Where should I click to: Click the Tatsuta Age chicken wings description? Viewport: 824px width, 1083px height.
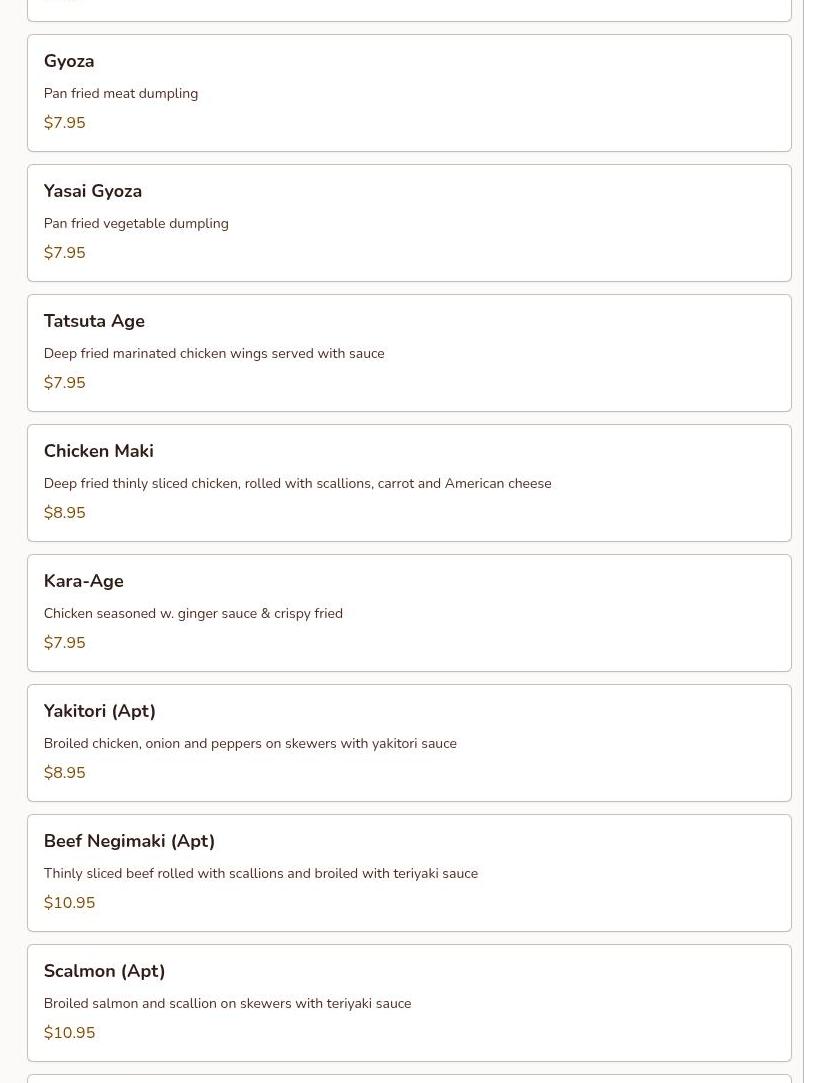pos(214,354)
